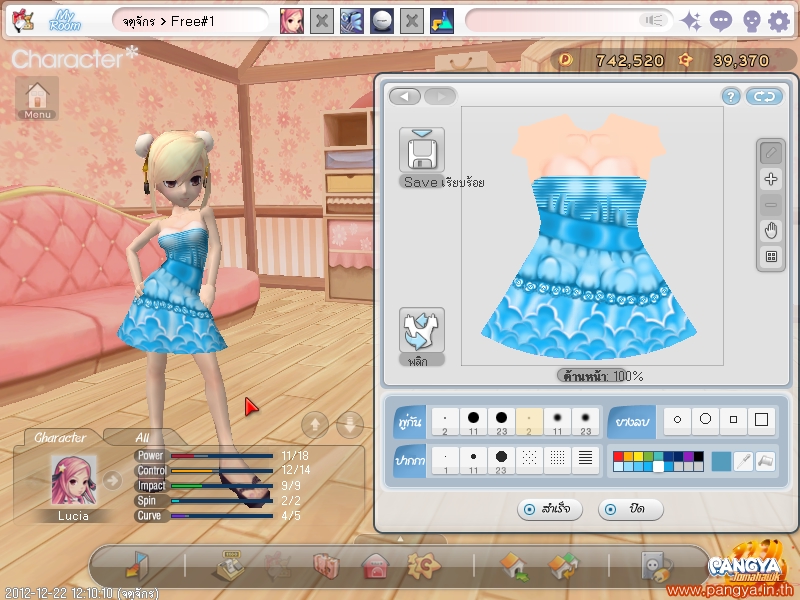Select pen size 11
The image size is (800, 600).
[473, 461]
